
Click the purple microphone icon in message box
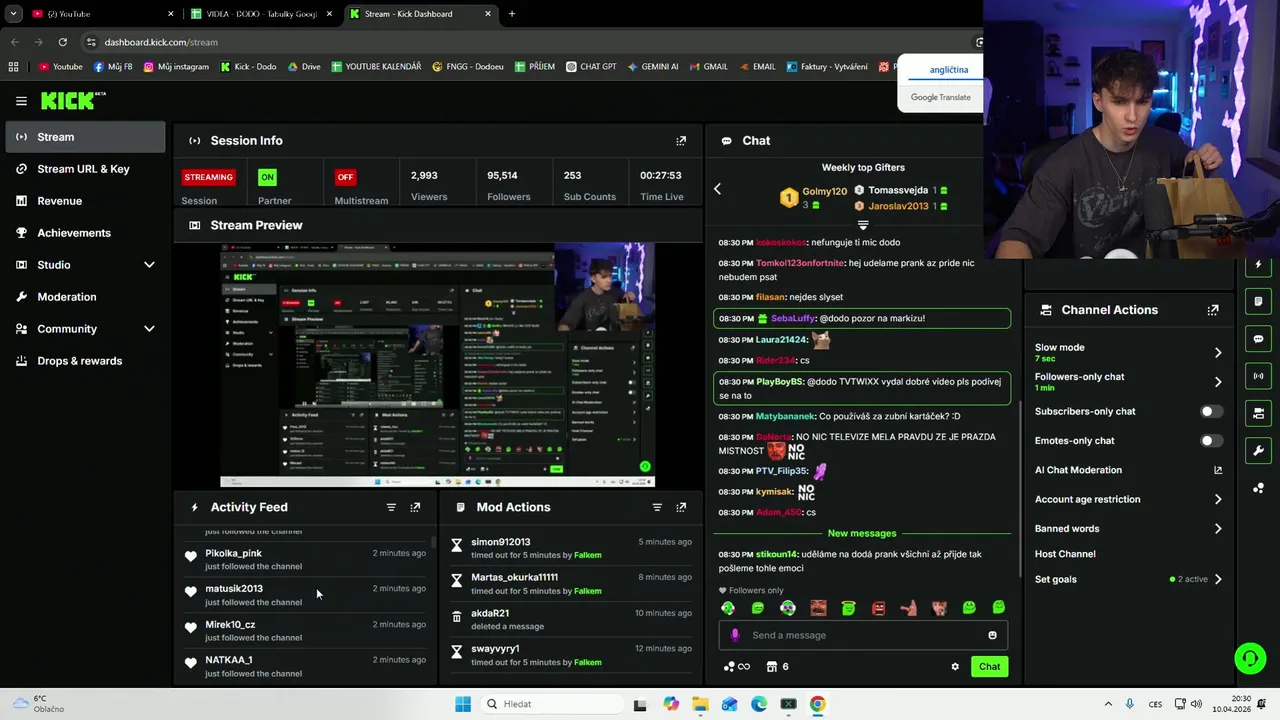tap(735, 635)
